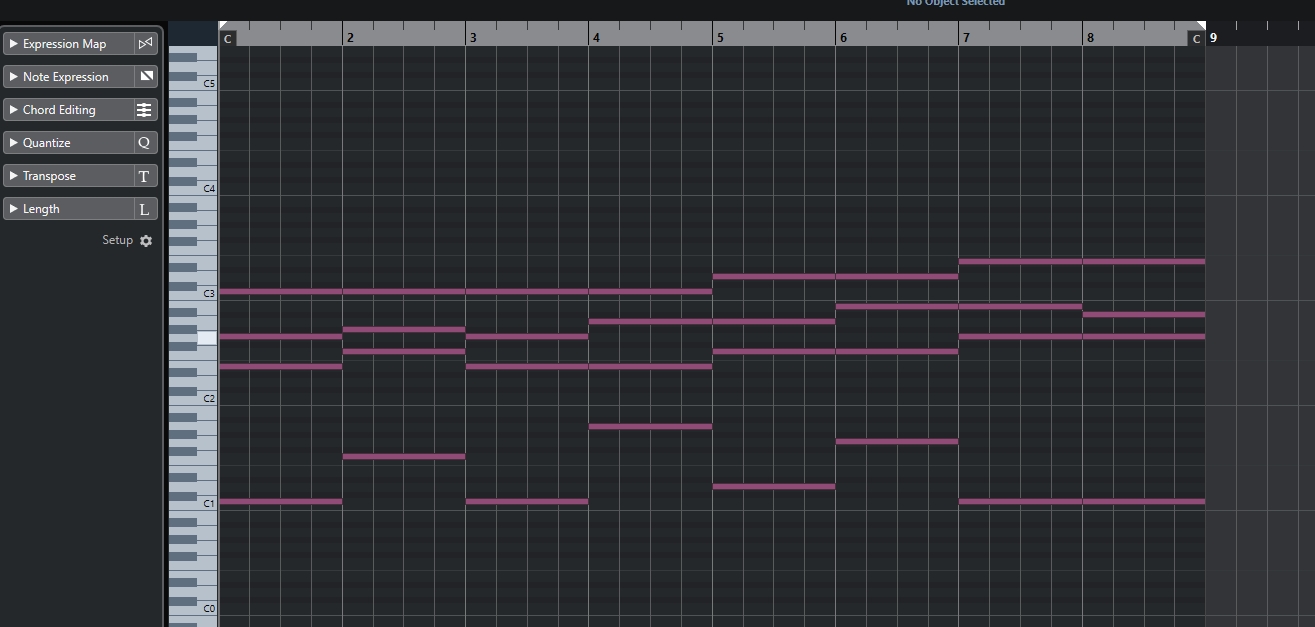The width and height of the screenshot is (1315, 627).
Task: Expand the Note Expression section
Action: pos(14,77)
